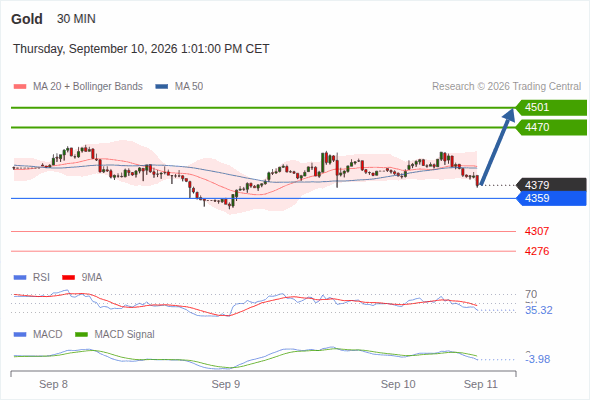This screenshot has height=400, width=590.
Task: Click the blue MACD legend swatch
Action: [20, 335]
